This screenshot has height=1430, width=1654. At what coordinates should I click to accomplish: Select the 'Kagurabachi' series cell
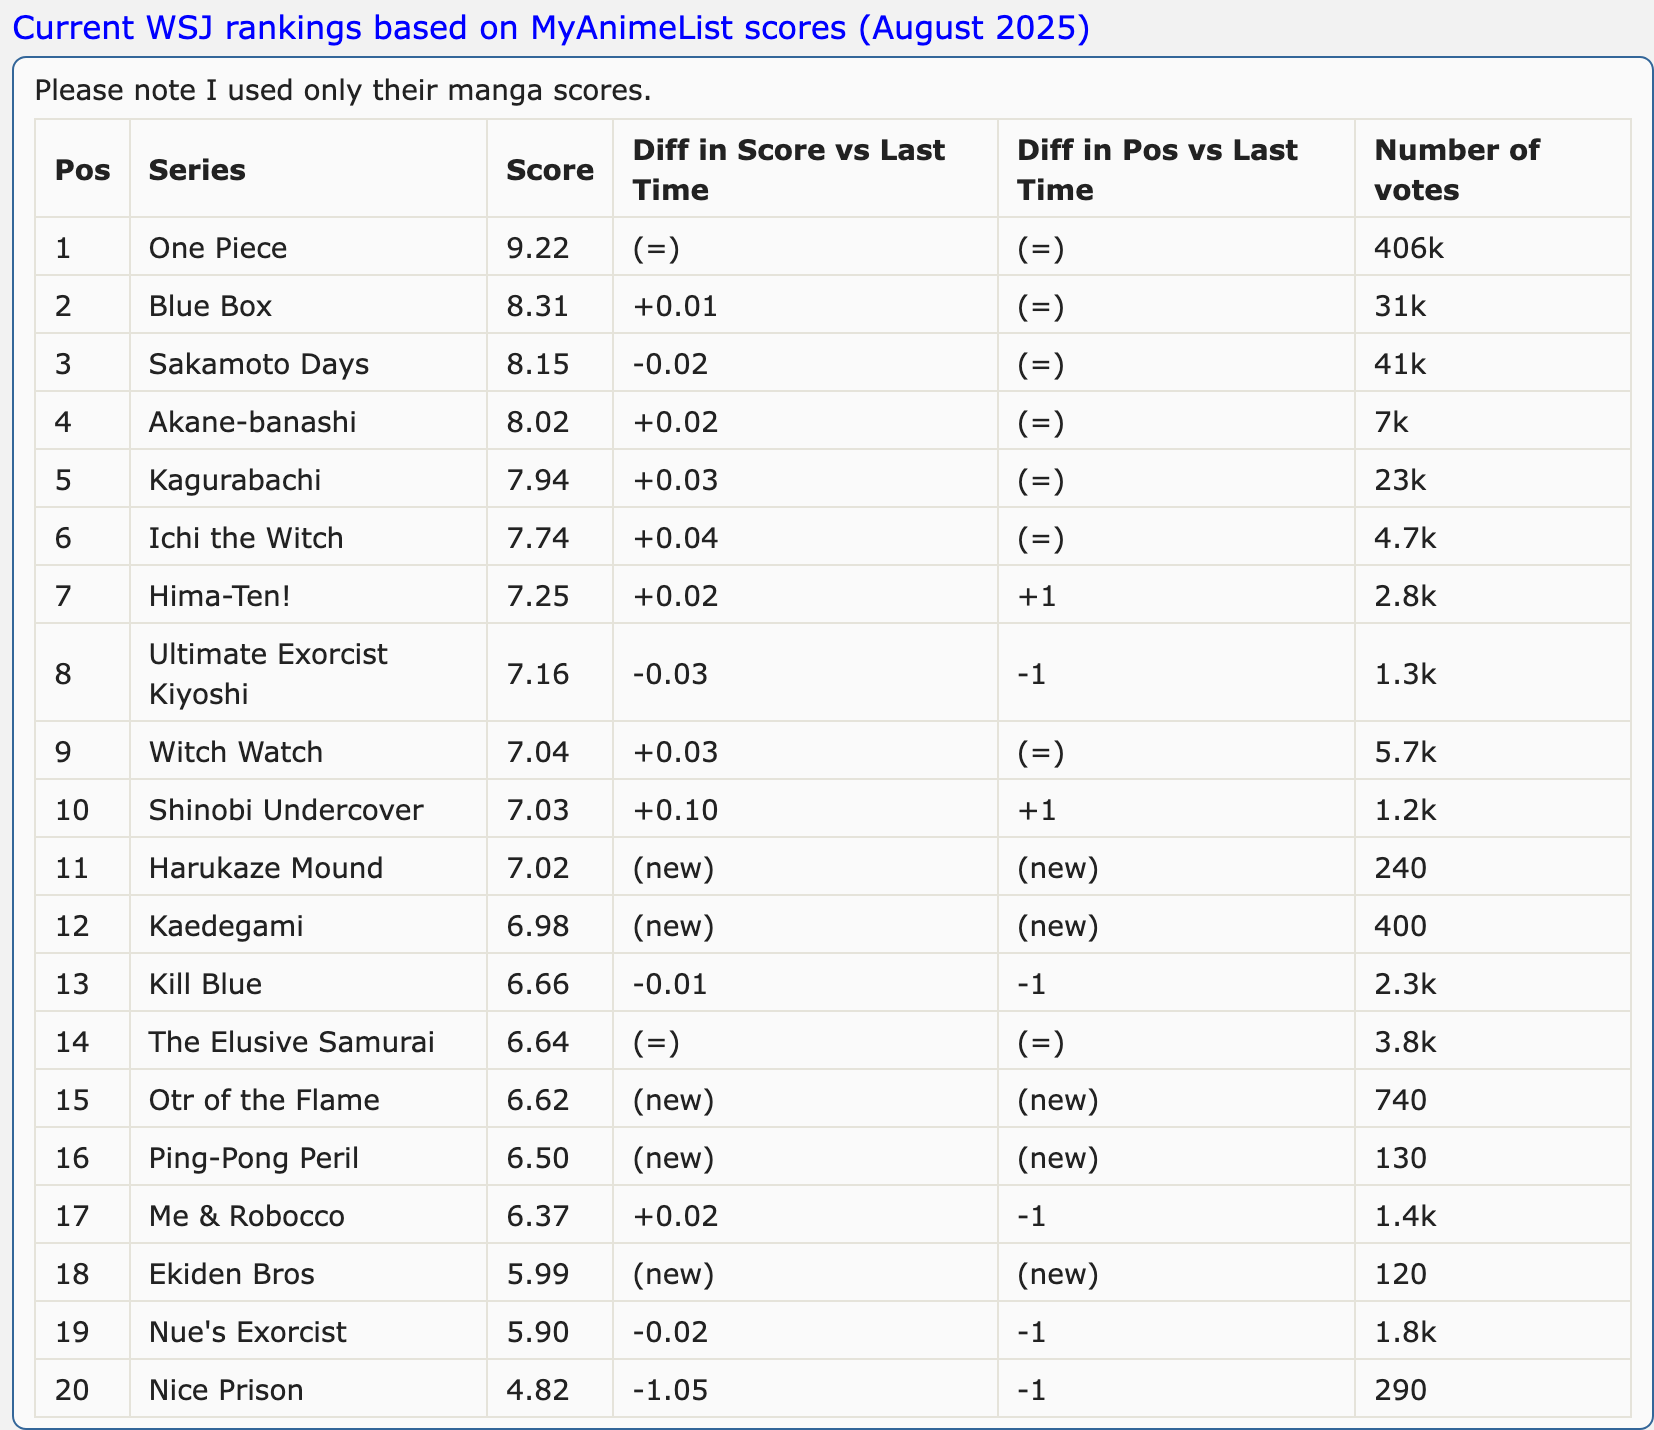click(x=308, y=479)
